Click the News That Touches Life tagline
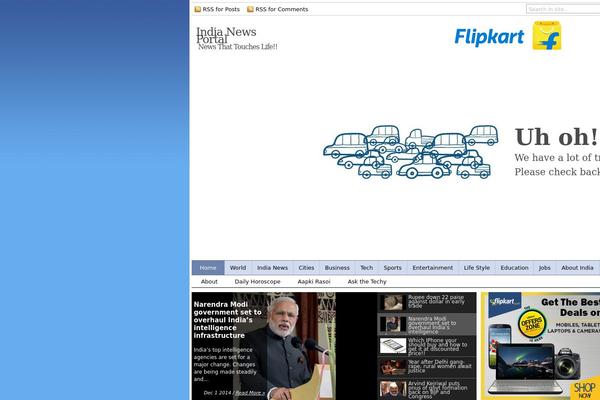The height and width of the screenshot is (400, 600). 238,47
